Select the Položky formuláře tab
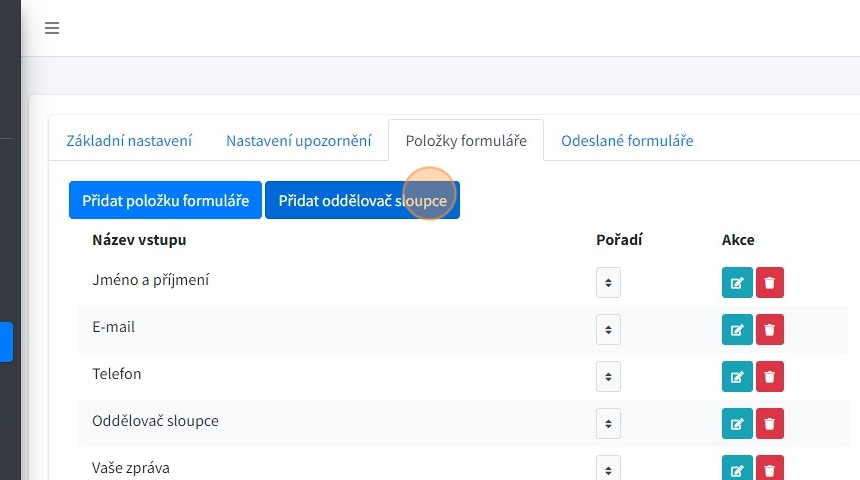The width and height of the screenshot is (860, 480). [466, 141]
